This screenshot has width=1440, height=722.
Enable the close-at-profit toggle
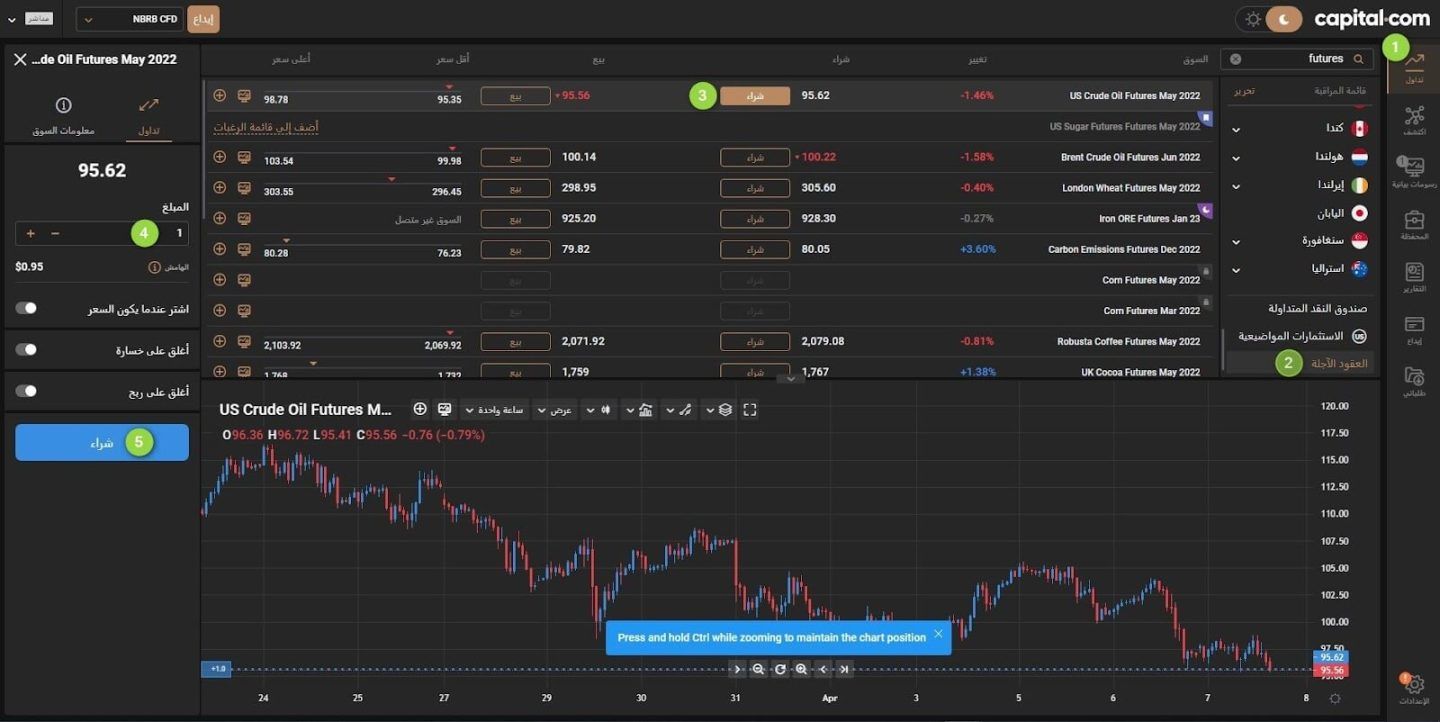click(x=26, y=391)
